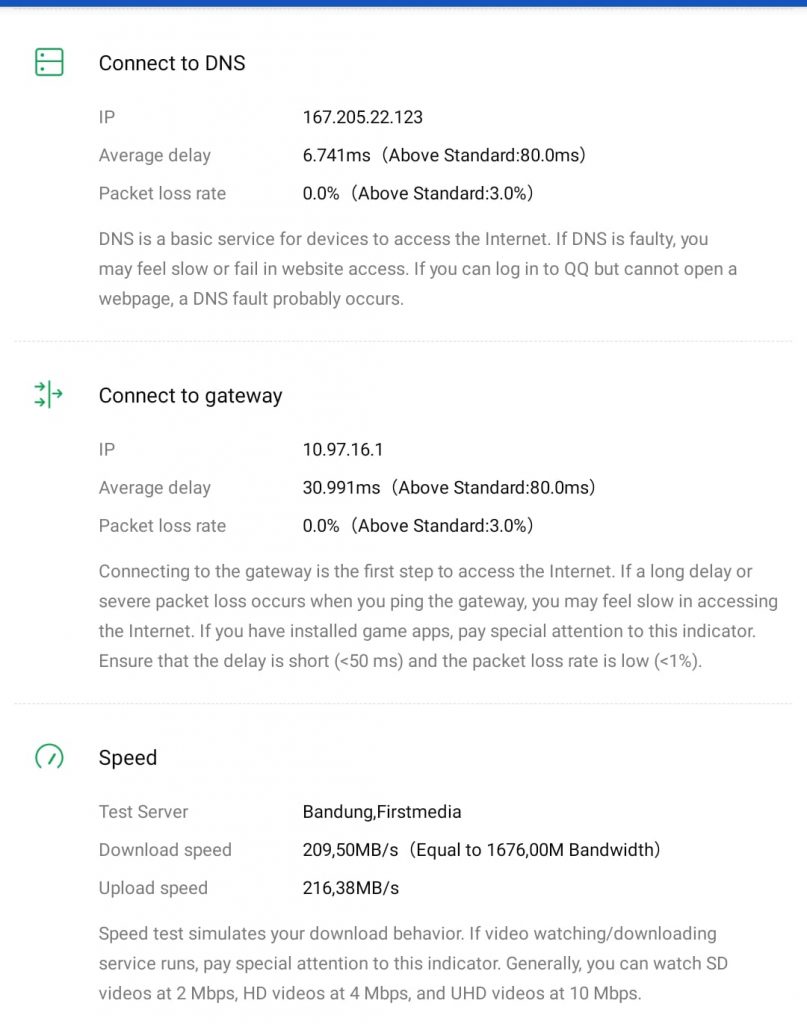807x1024 pixels.
Task: Click the 216,38MB/s upload speed value
Action: 351,888
